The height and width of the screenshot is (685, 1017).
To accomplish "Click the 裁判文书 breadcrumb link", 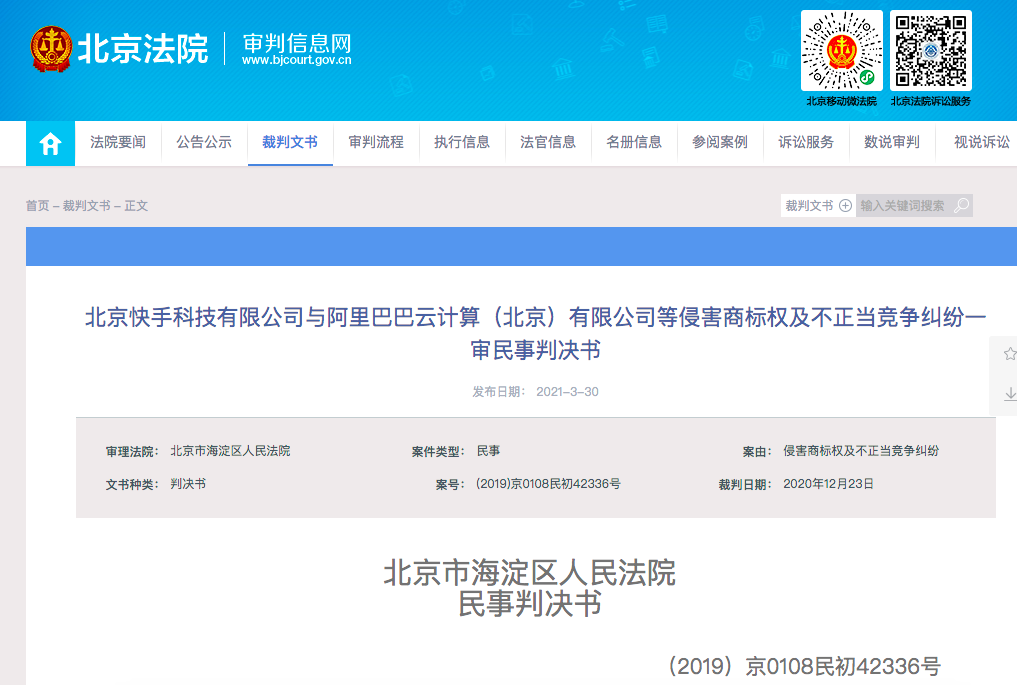I will (x=87, y=206).
